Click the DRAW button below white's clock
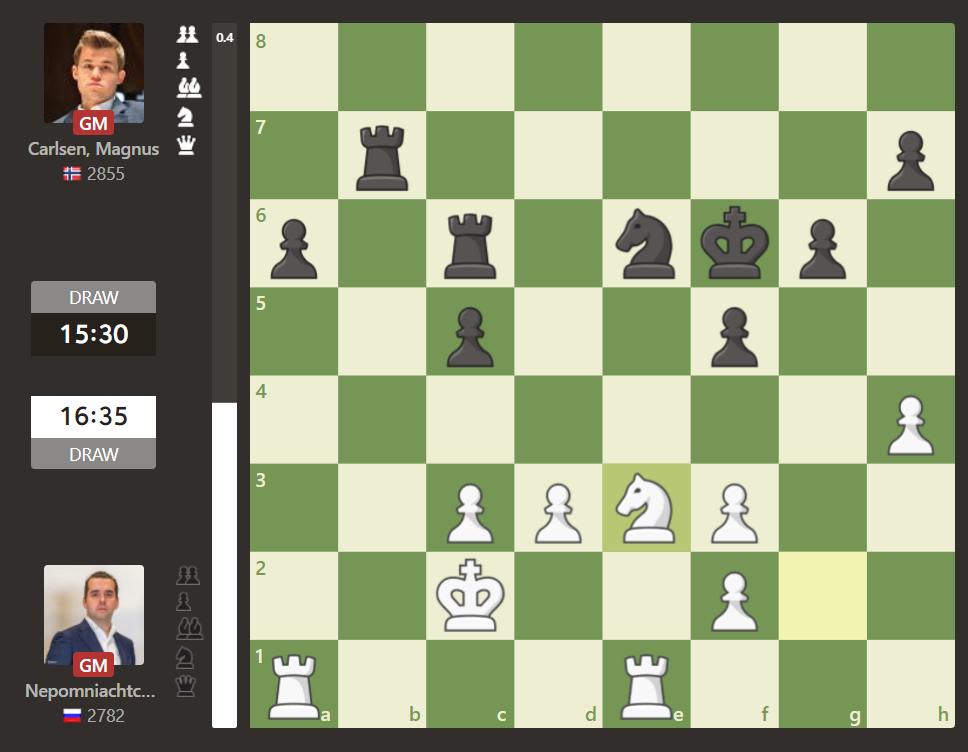This screenshot has height=752, width=968. click(x=93, y=453)
